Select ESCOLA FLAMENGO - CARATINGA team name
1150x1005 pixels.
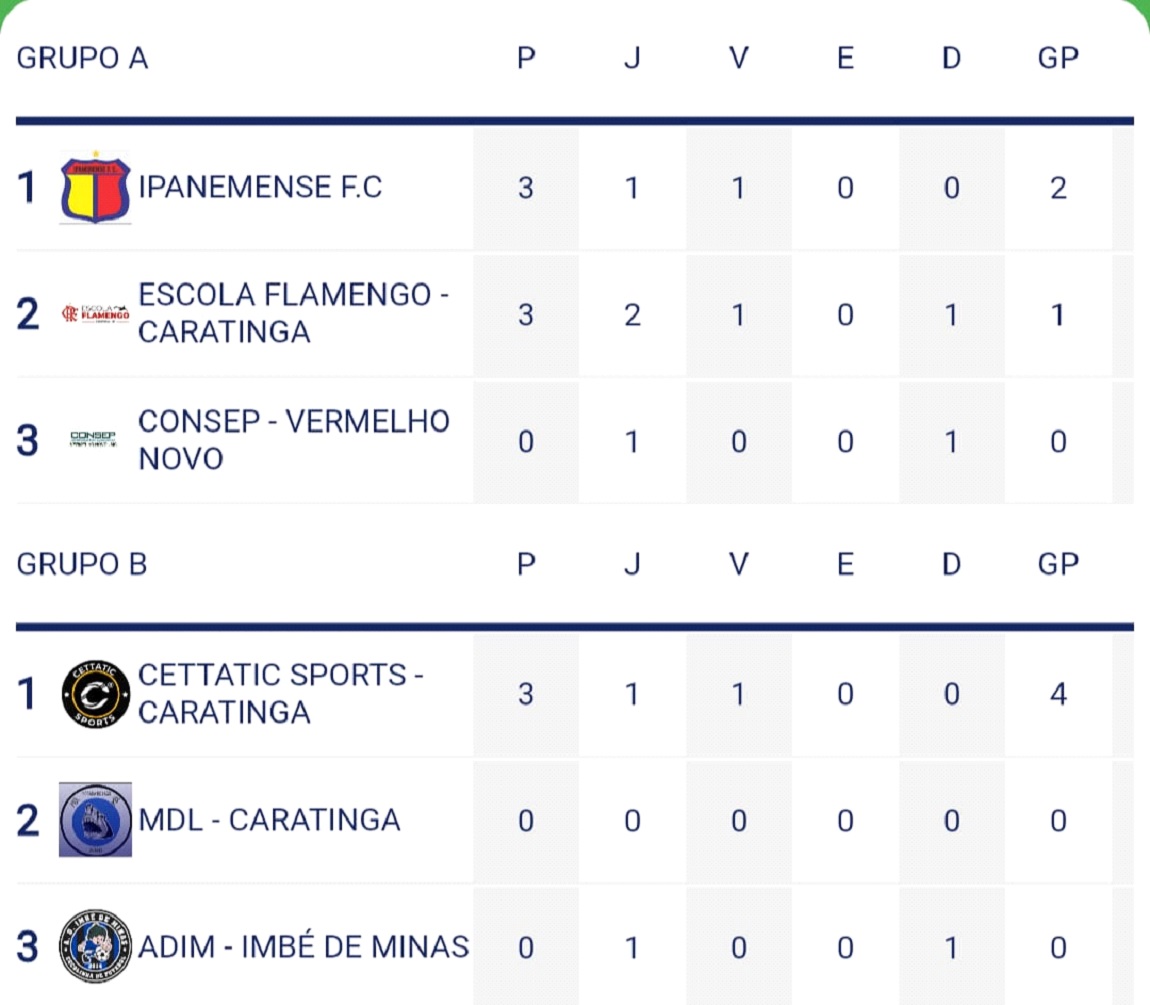(x=293, y=314)
